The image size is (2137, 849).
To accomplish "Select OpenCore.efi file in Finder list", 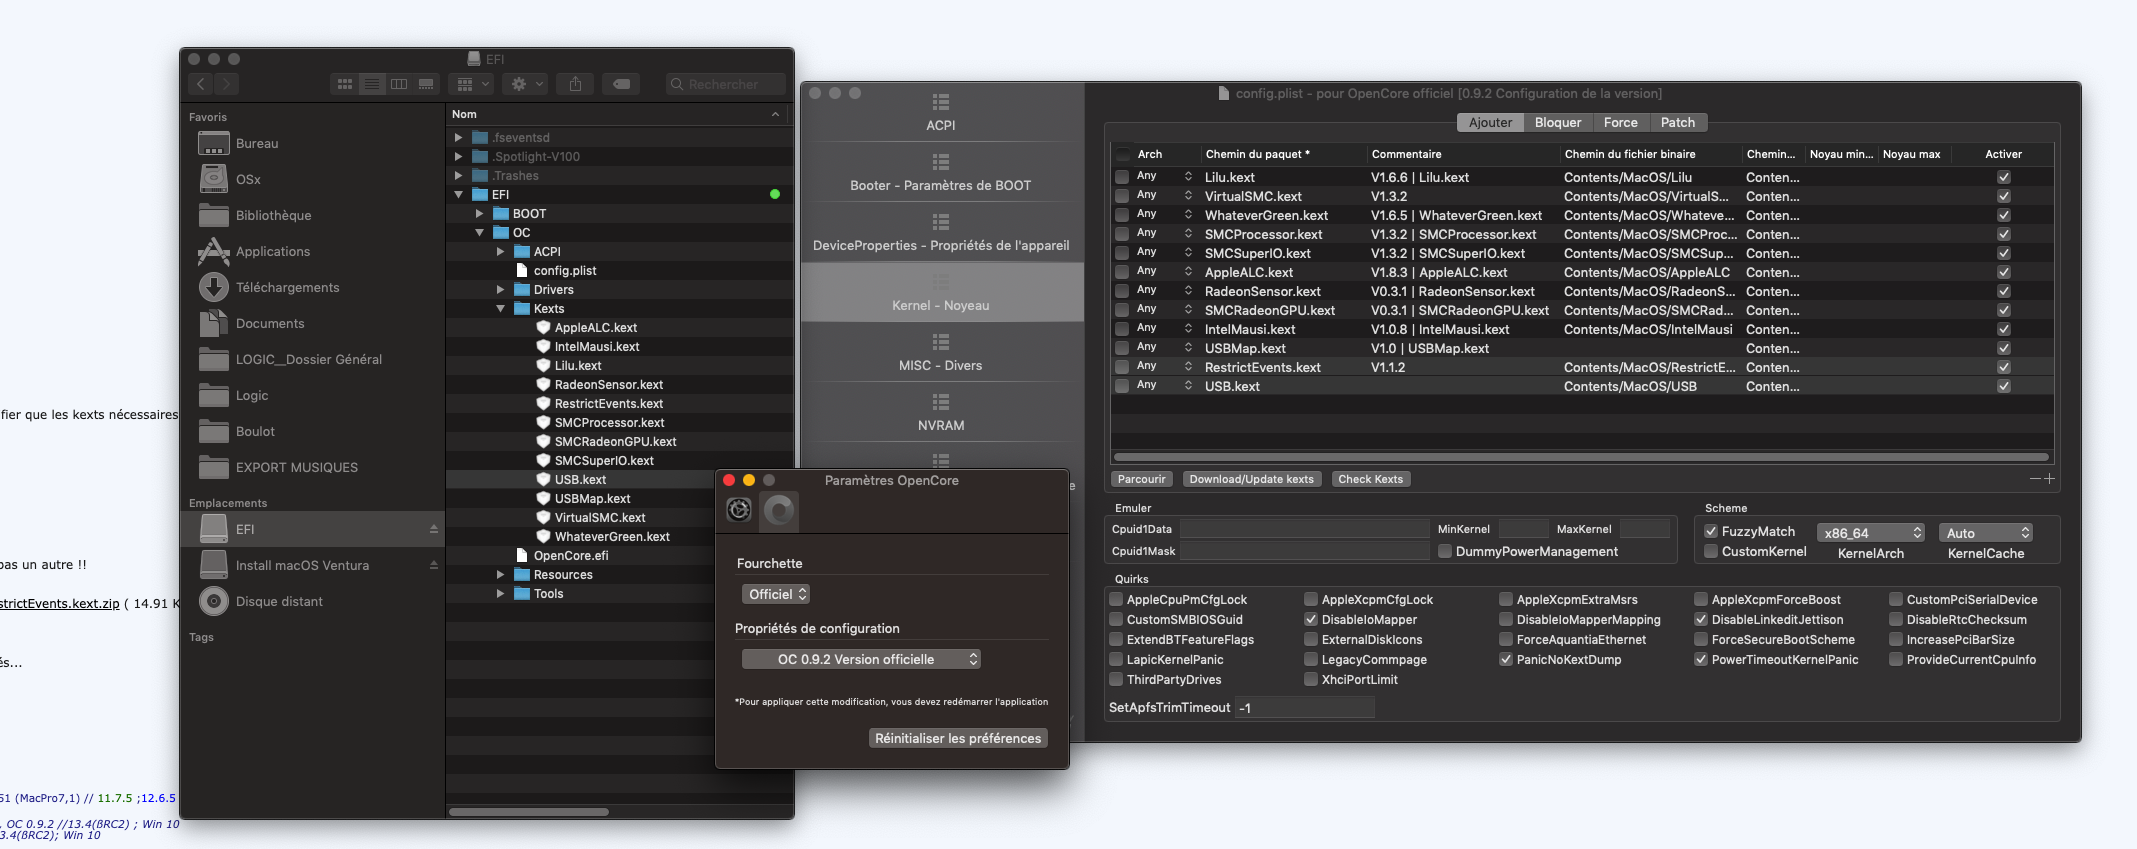I will [571, 556].
